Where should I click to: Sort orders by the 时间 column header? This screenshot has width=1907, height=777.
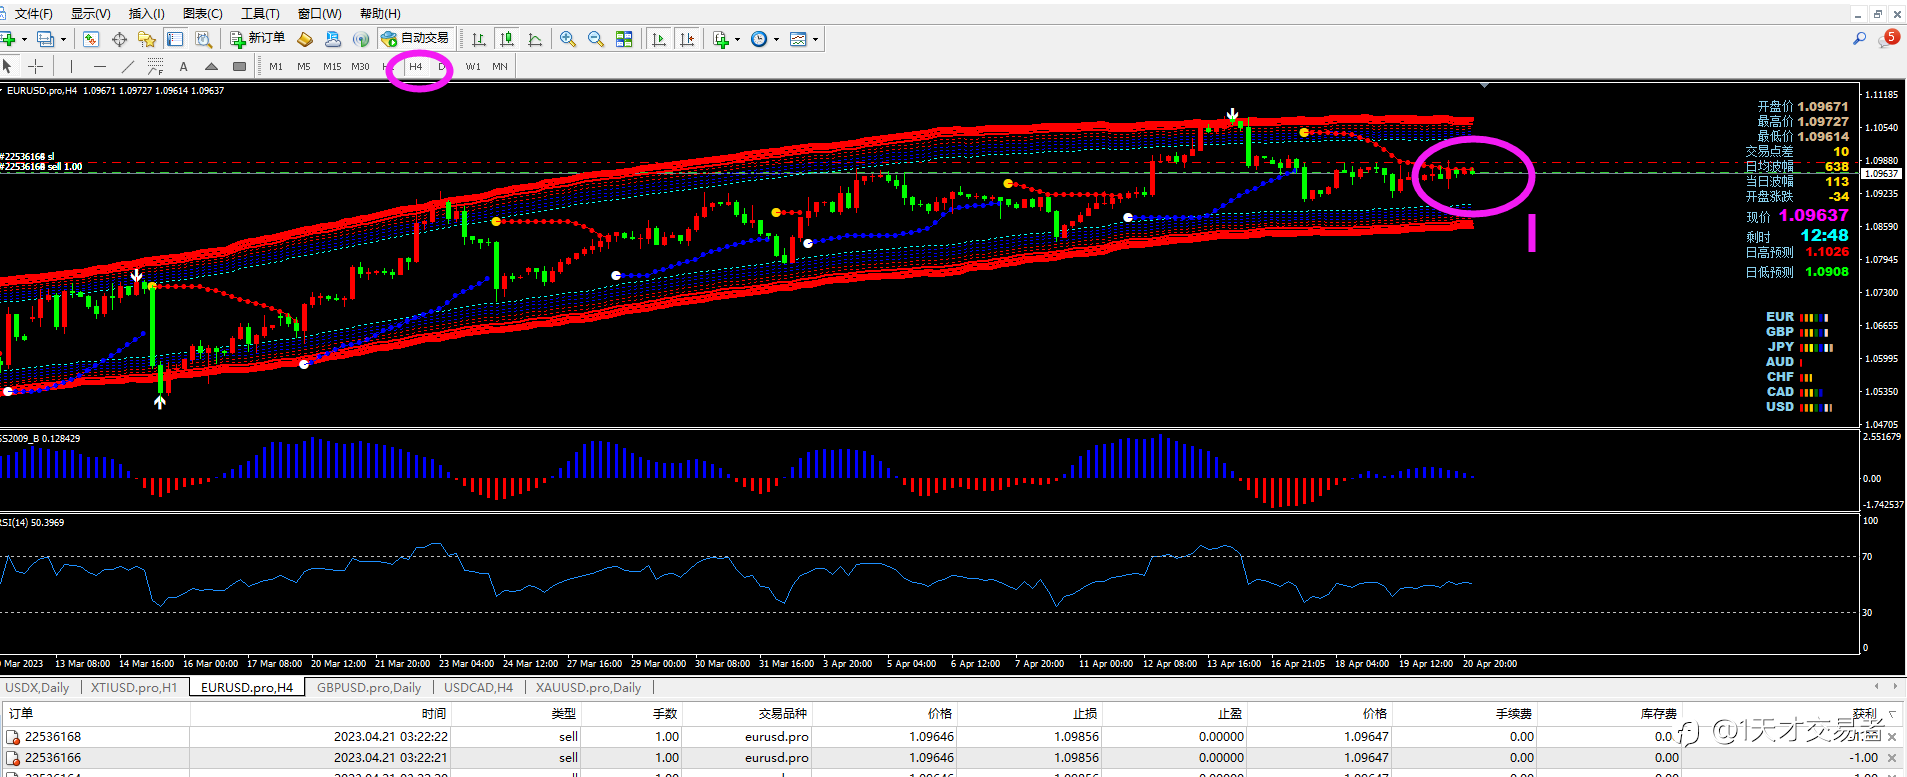coord(320,713)
